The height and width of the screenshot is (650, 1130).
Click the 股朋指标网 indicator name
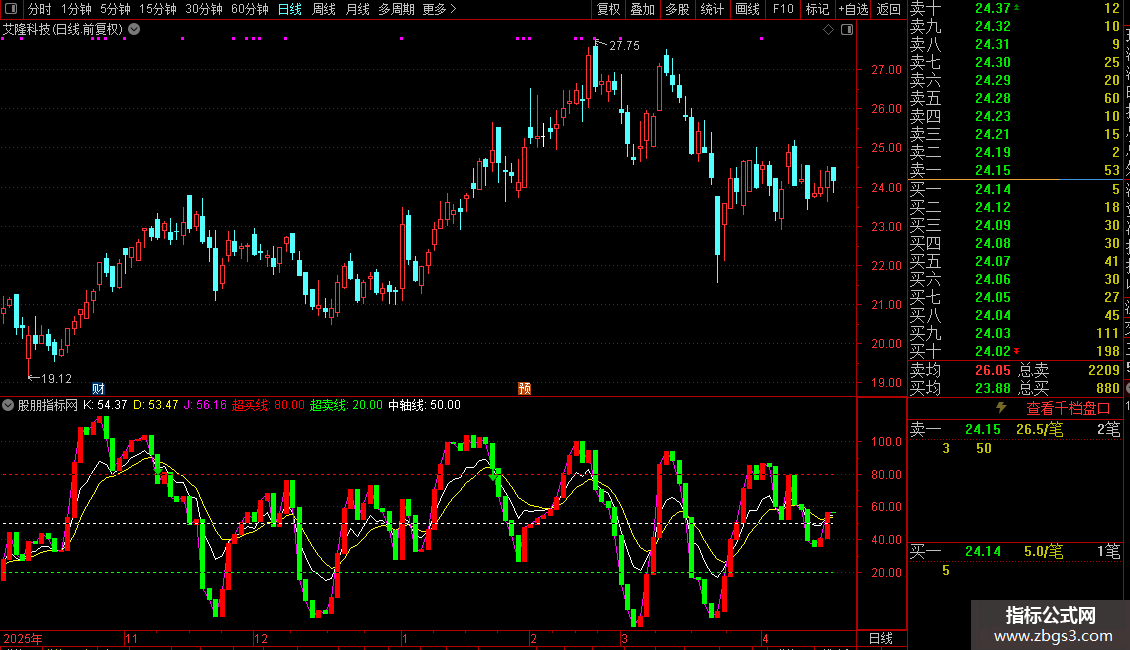pyautogui.click(x=48, y=405)
